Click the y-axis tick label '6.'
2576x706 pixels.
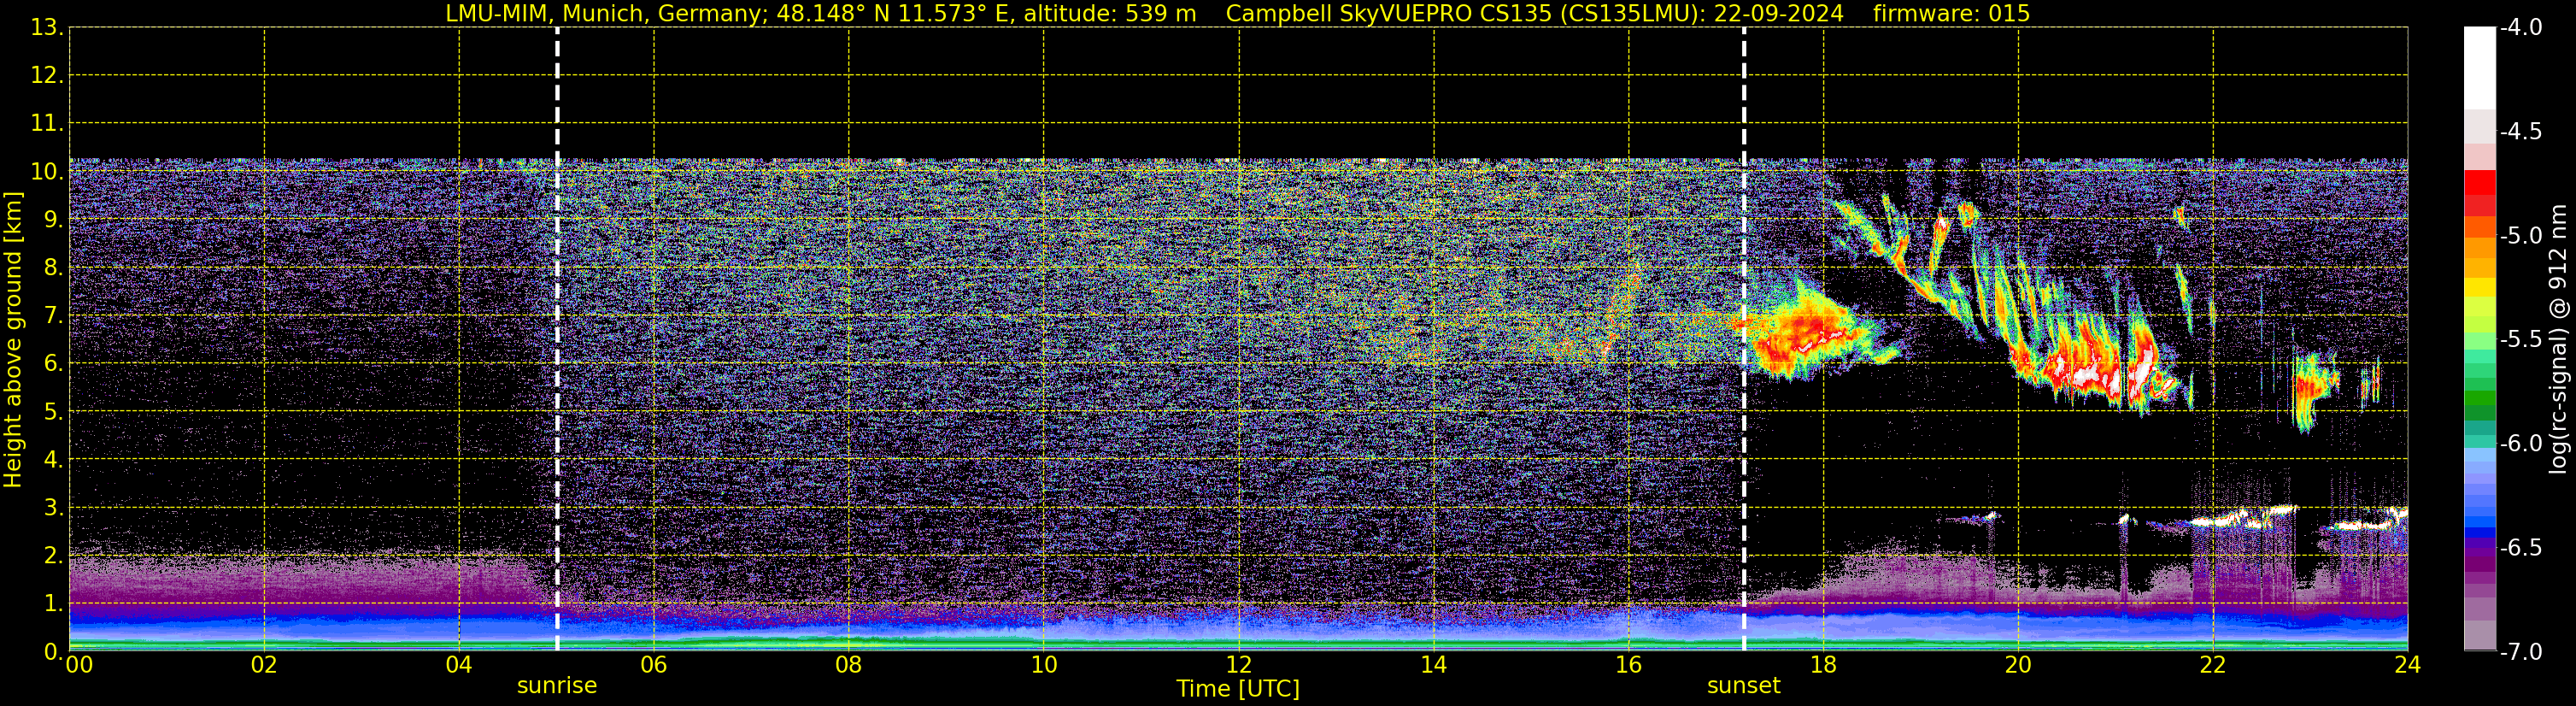tap(53, 363)
